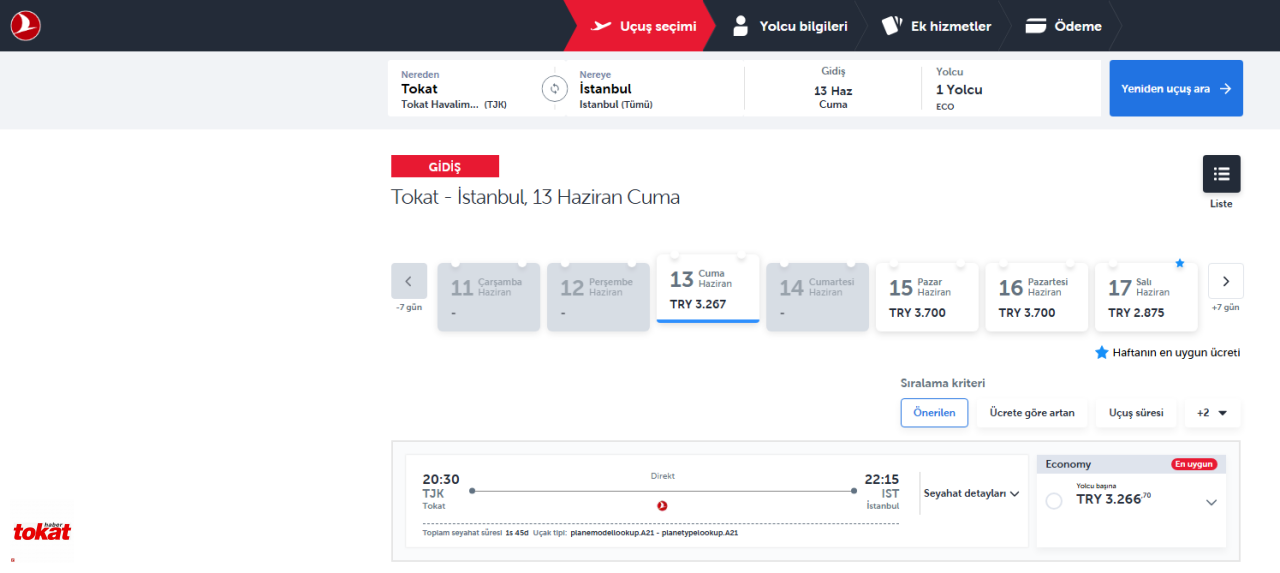1280x573 pixels.
Task: Click the En uygun badge
Action: (x=1194, y=464)
